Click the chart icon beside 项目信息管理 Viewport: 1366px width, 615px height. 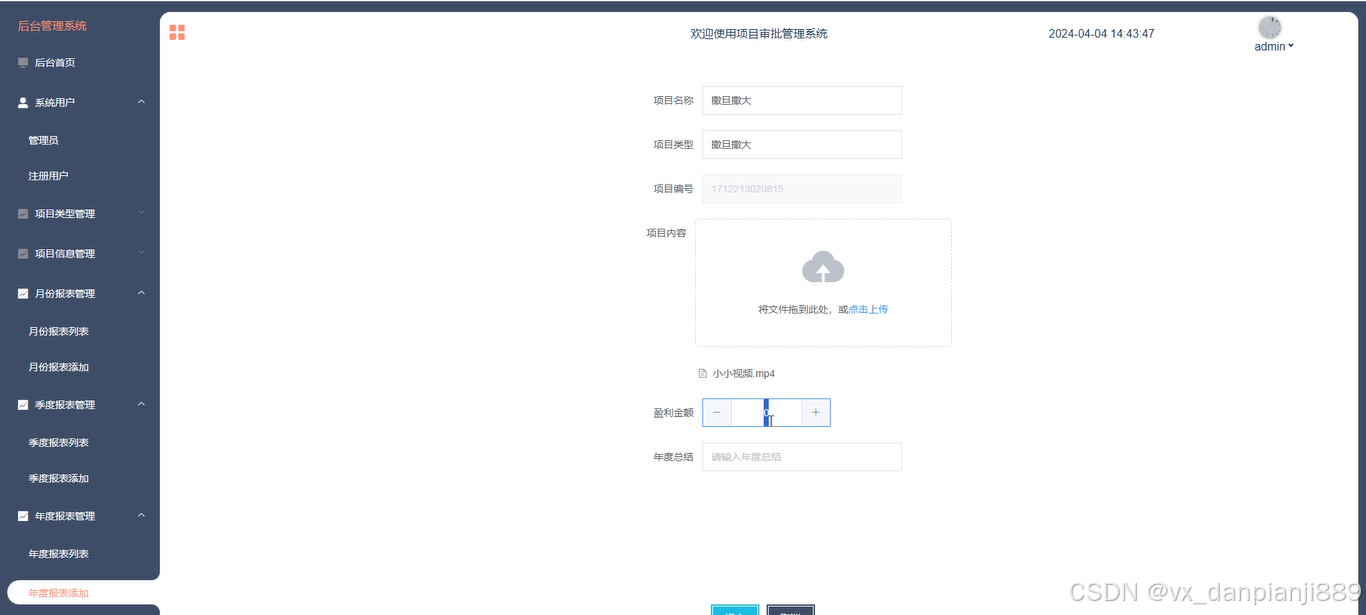pyautogui.click(x=23, y=253)
